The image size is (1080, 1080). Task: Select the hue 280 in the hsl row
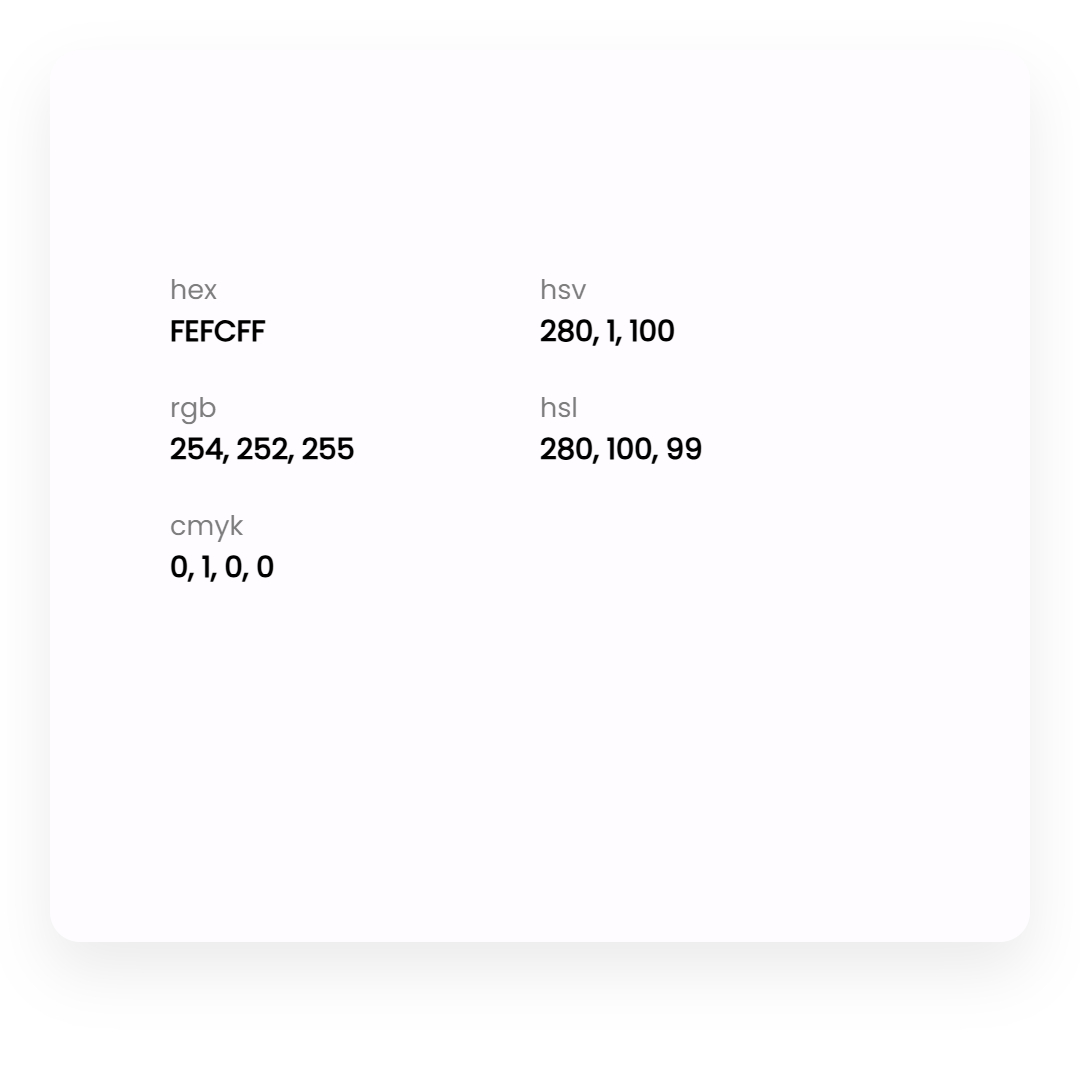[x=566, y=449]
